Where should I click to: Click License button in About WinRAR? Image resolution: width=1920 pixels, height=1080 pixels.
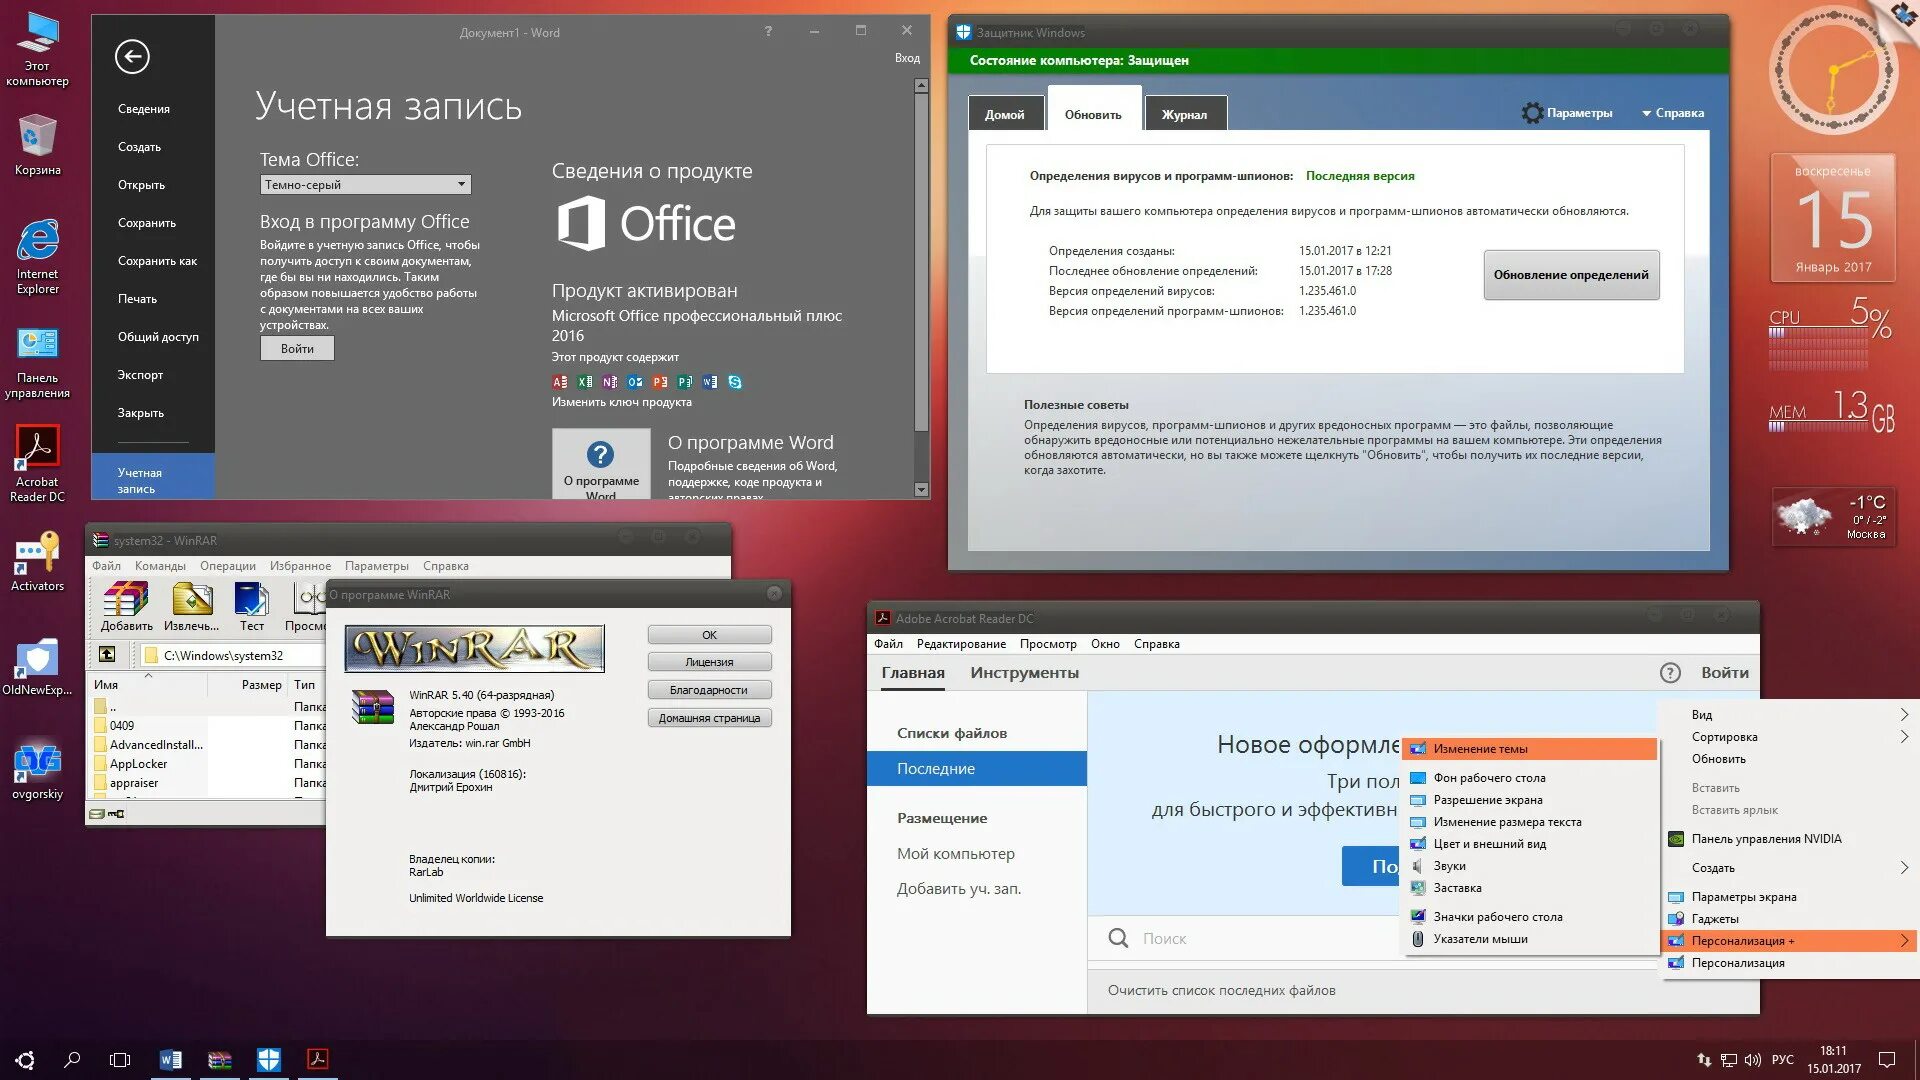(x=709, y=662)
